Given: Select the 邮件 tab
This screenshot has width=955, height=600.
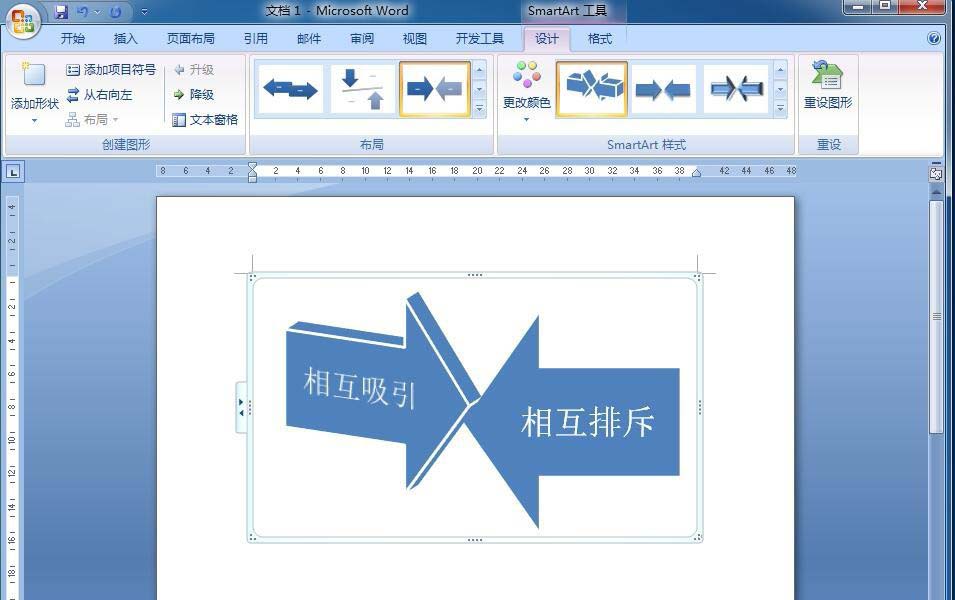Looking at the screenshot, I should click(309, 39).
